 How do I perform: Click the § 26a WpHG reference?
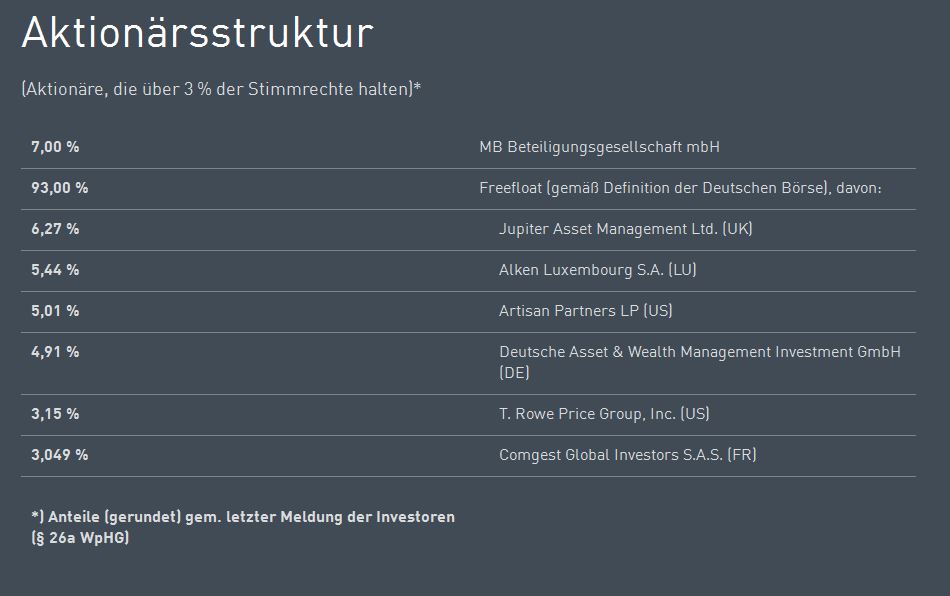tap(80, 538)
